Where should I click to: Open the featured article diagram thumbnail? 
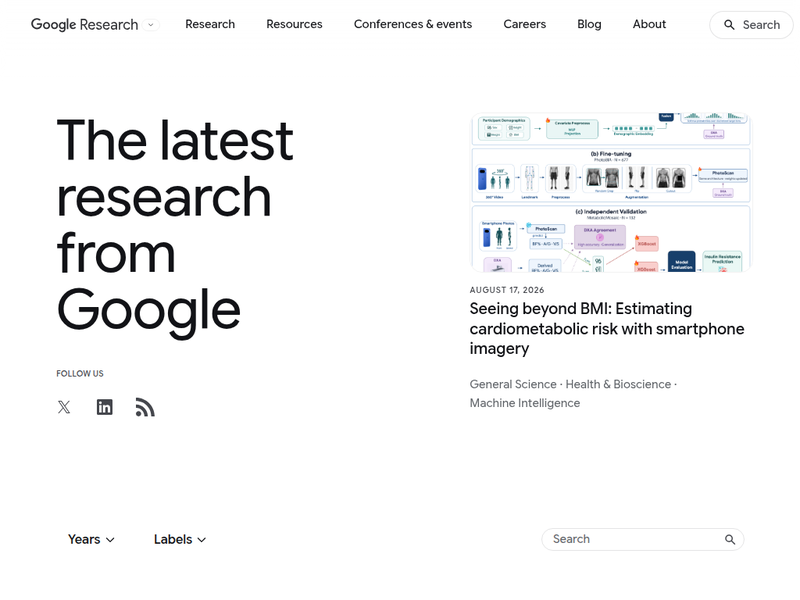point(610,192)
